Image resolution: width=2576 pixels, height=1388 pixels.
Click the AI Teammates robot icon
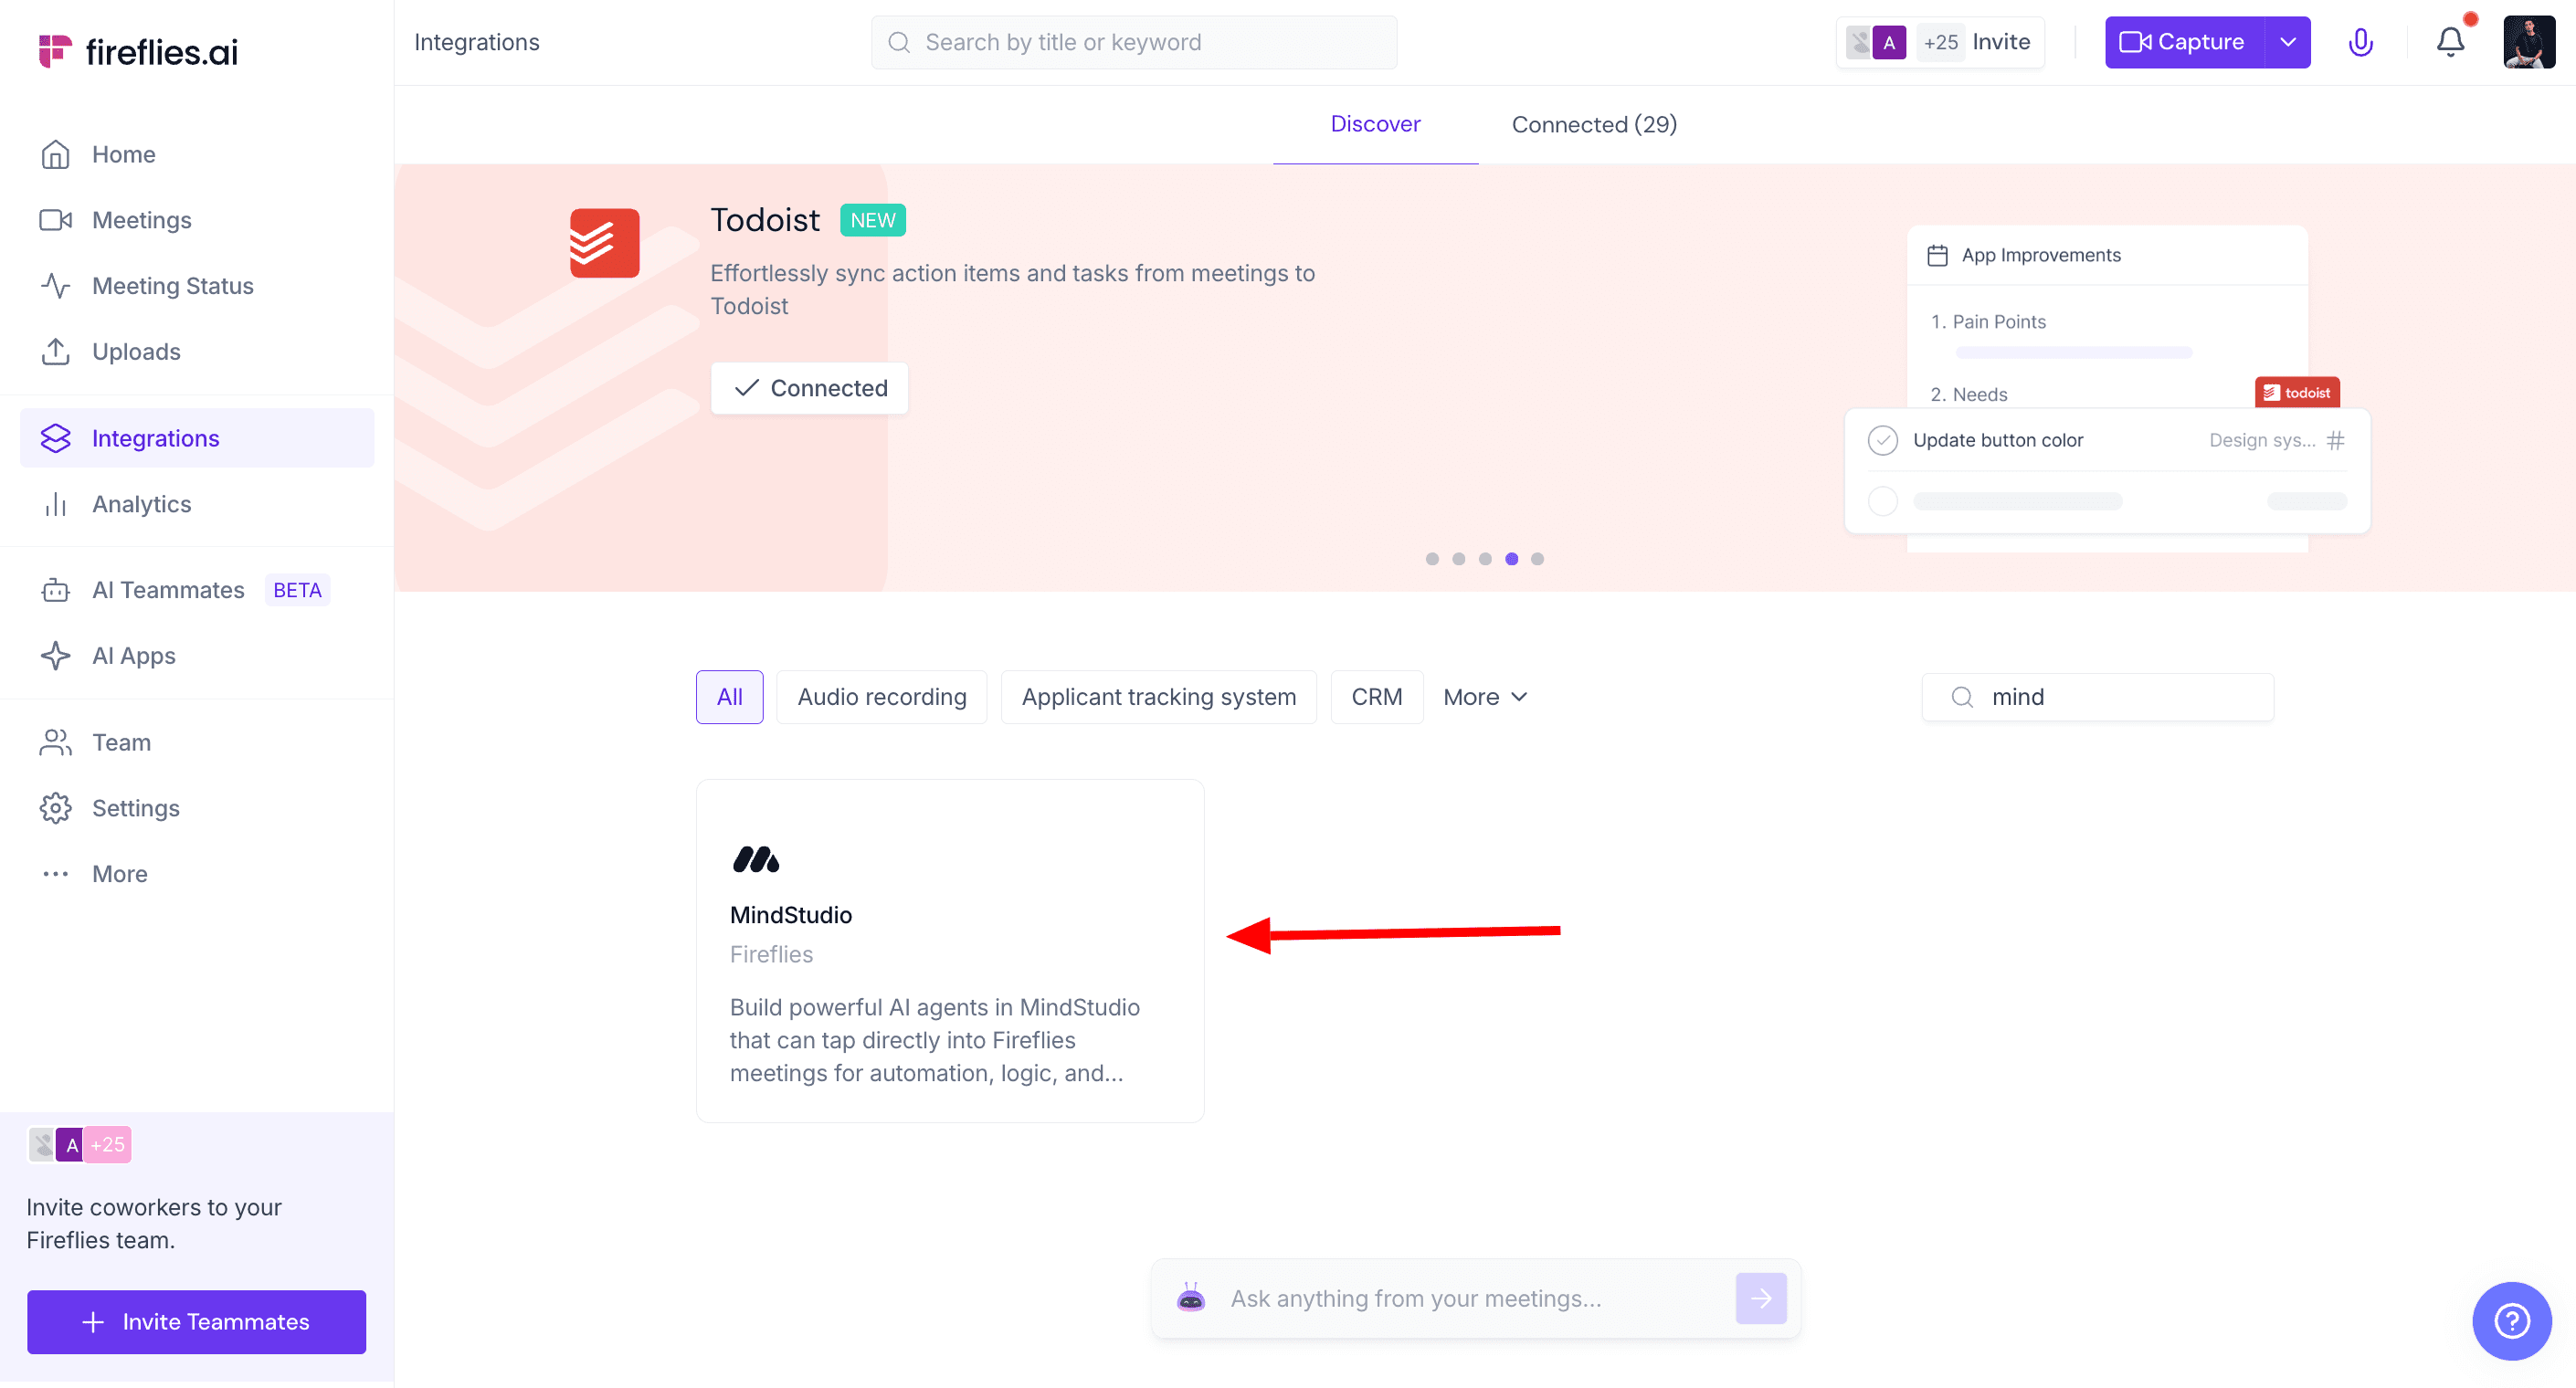[55, 590]
